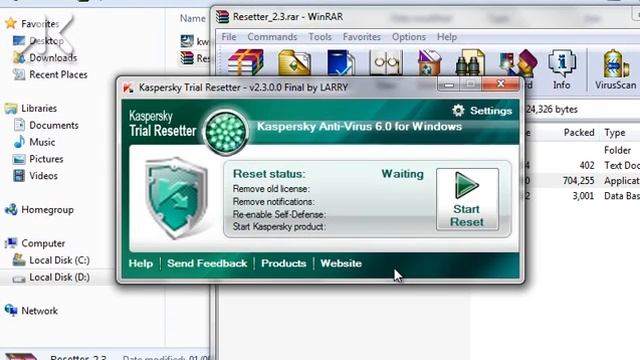Open WinRAR Help menu
The height and width of the screenshot is (360, 640).
point(447,37)
